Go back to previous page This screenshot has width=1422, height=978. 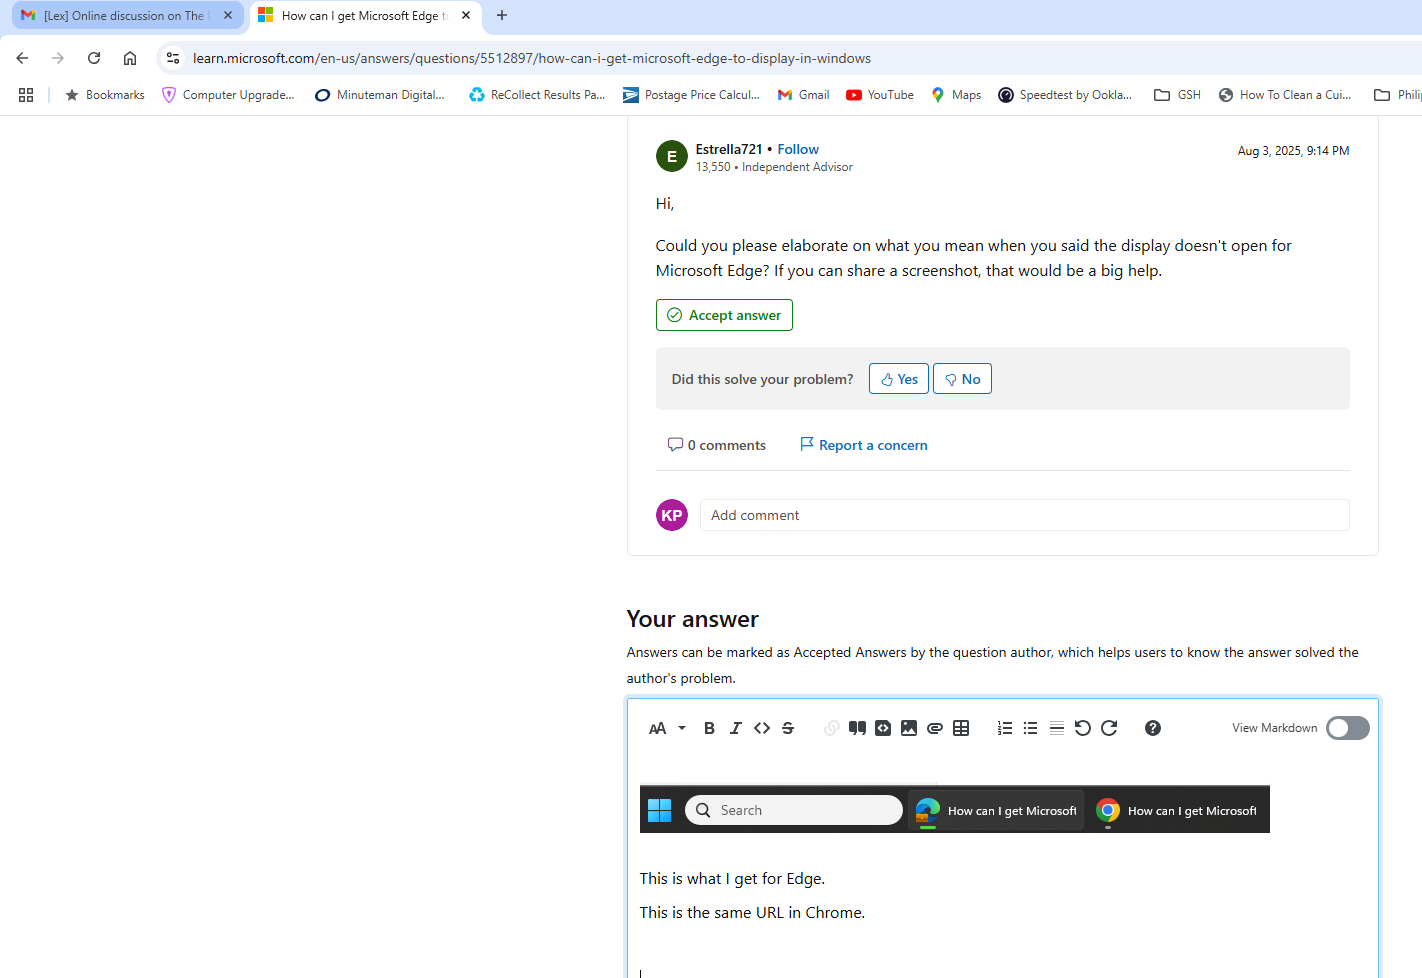[x=22, y=58]
